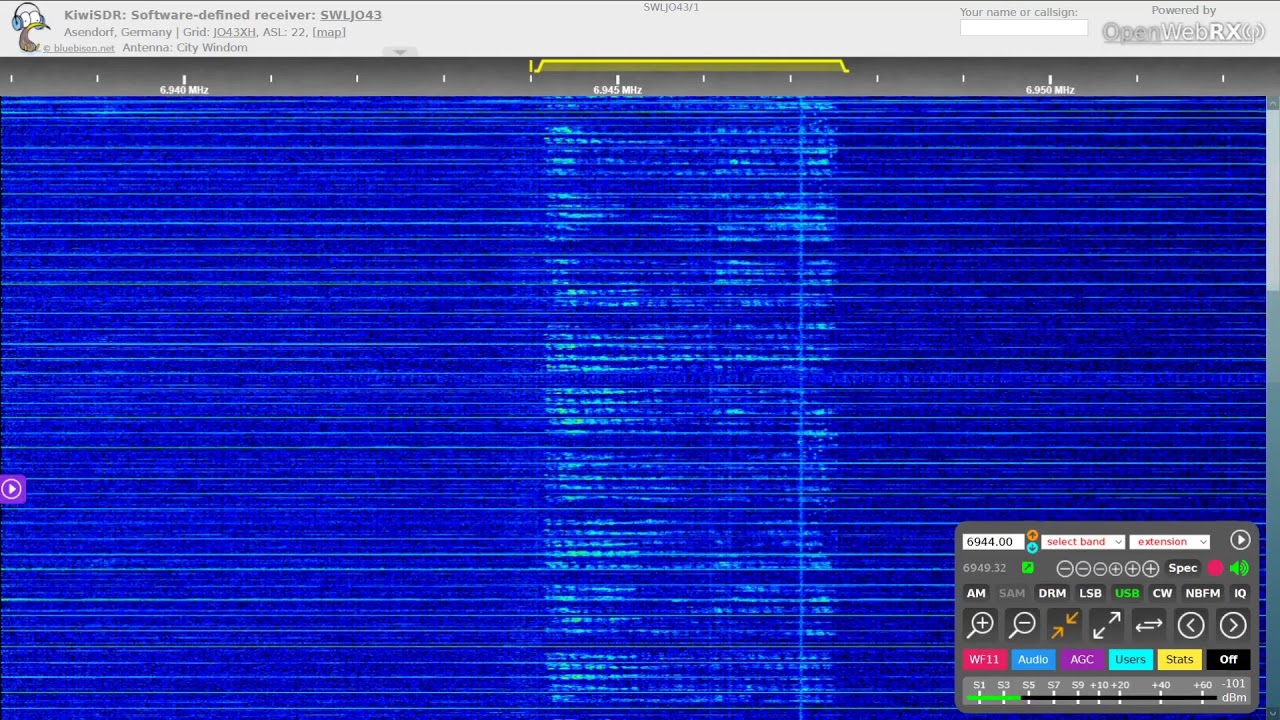Open the WF11 waterfall tab

point(984,659)
